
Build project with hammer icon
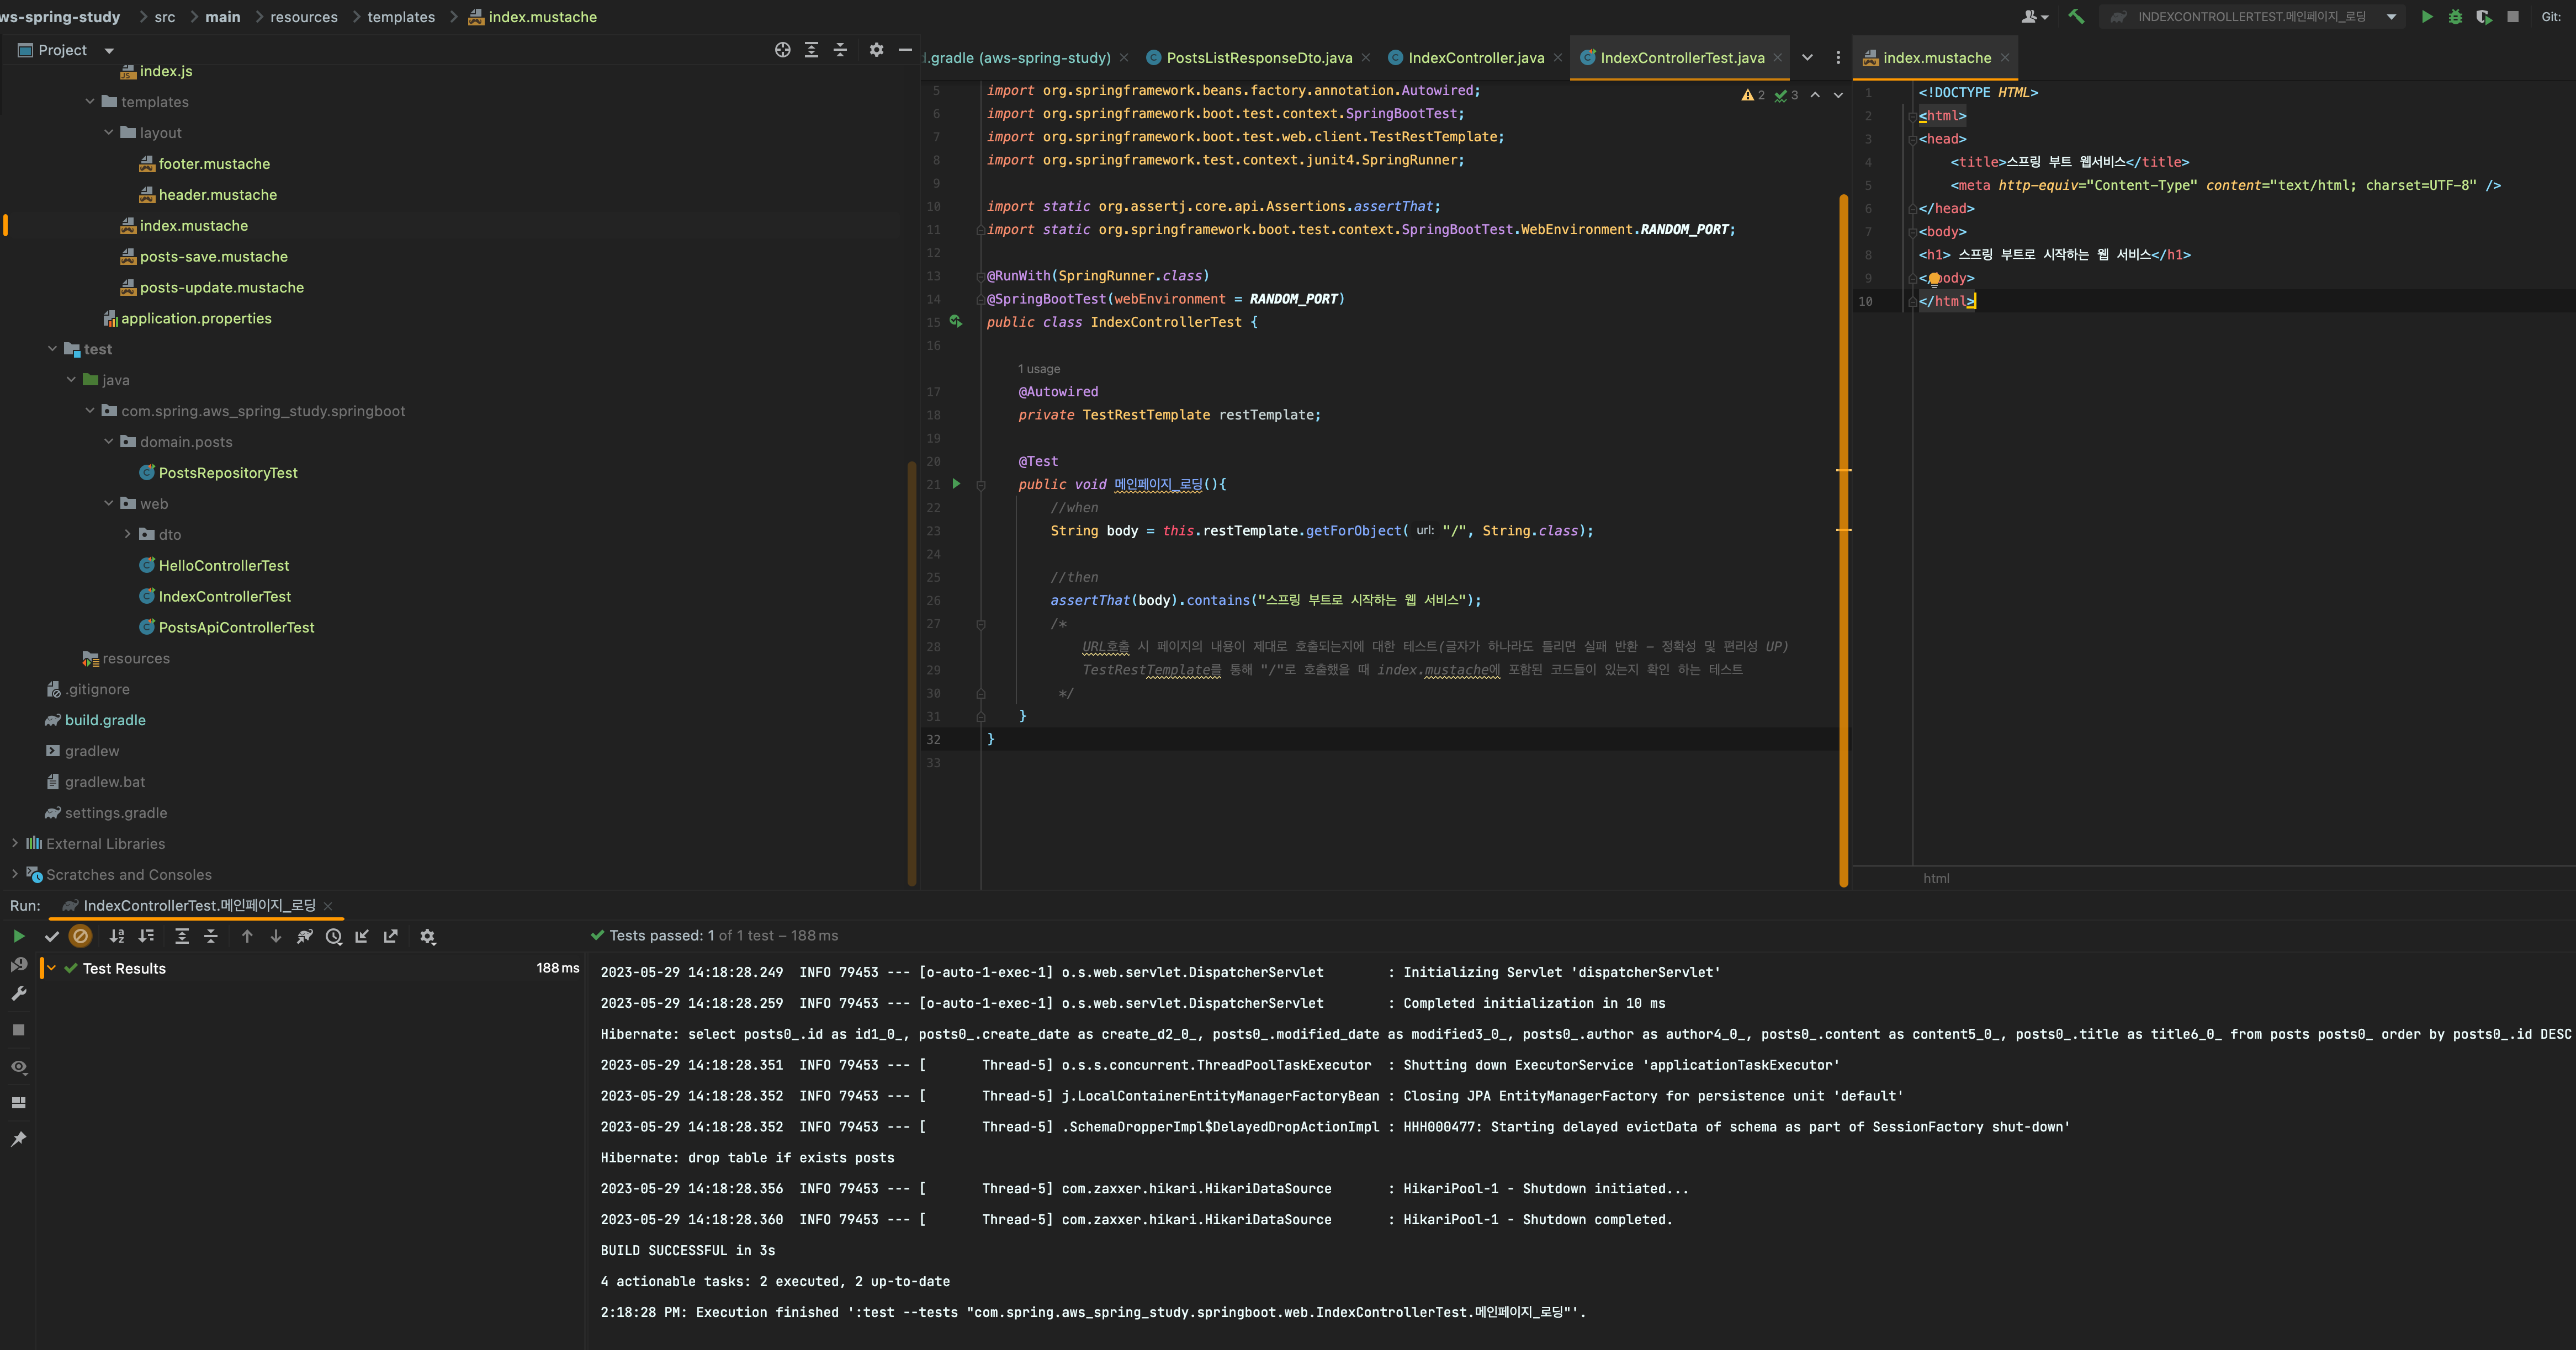pos(2076,17)
